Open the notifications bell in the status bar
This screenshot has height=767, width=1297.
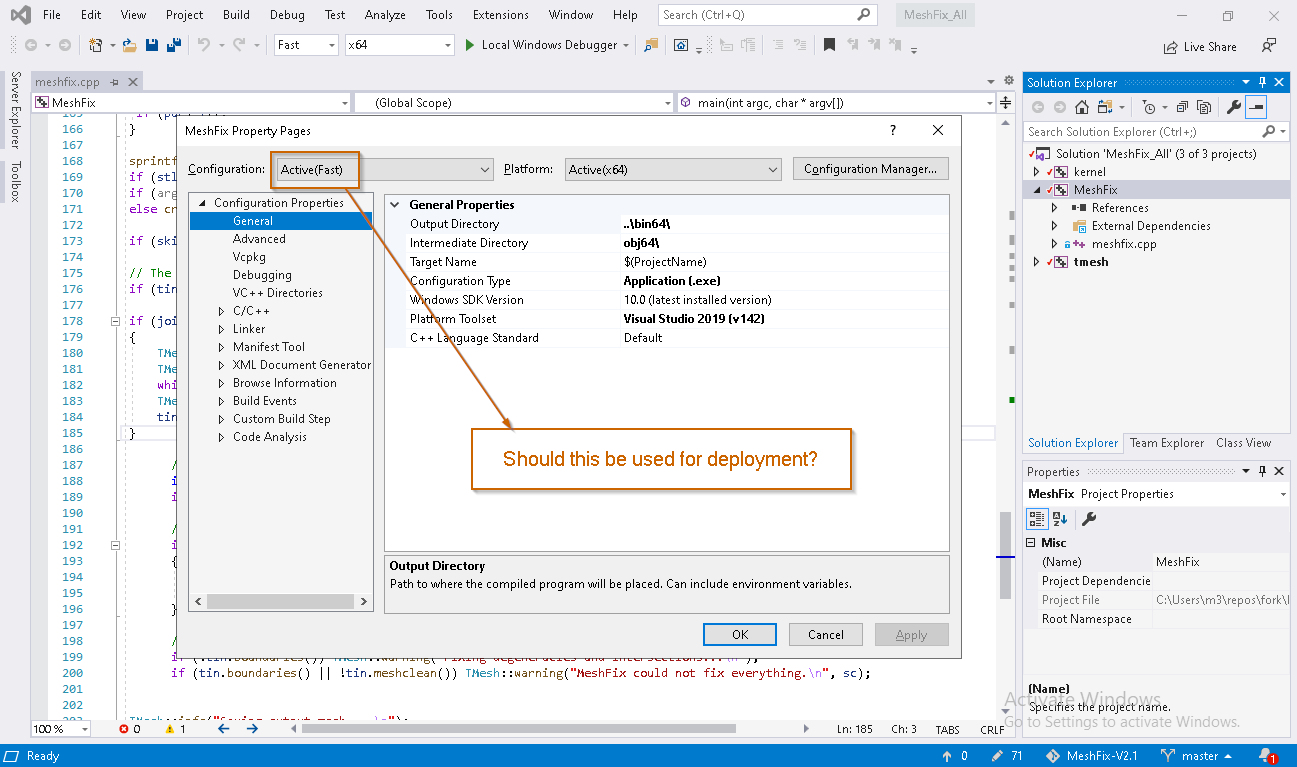[x=1265, y=757]
